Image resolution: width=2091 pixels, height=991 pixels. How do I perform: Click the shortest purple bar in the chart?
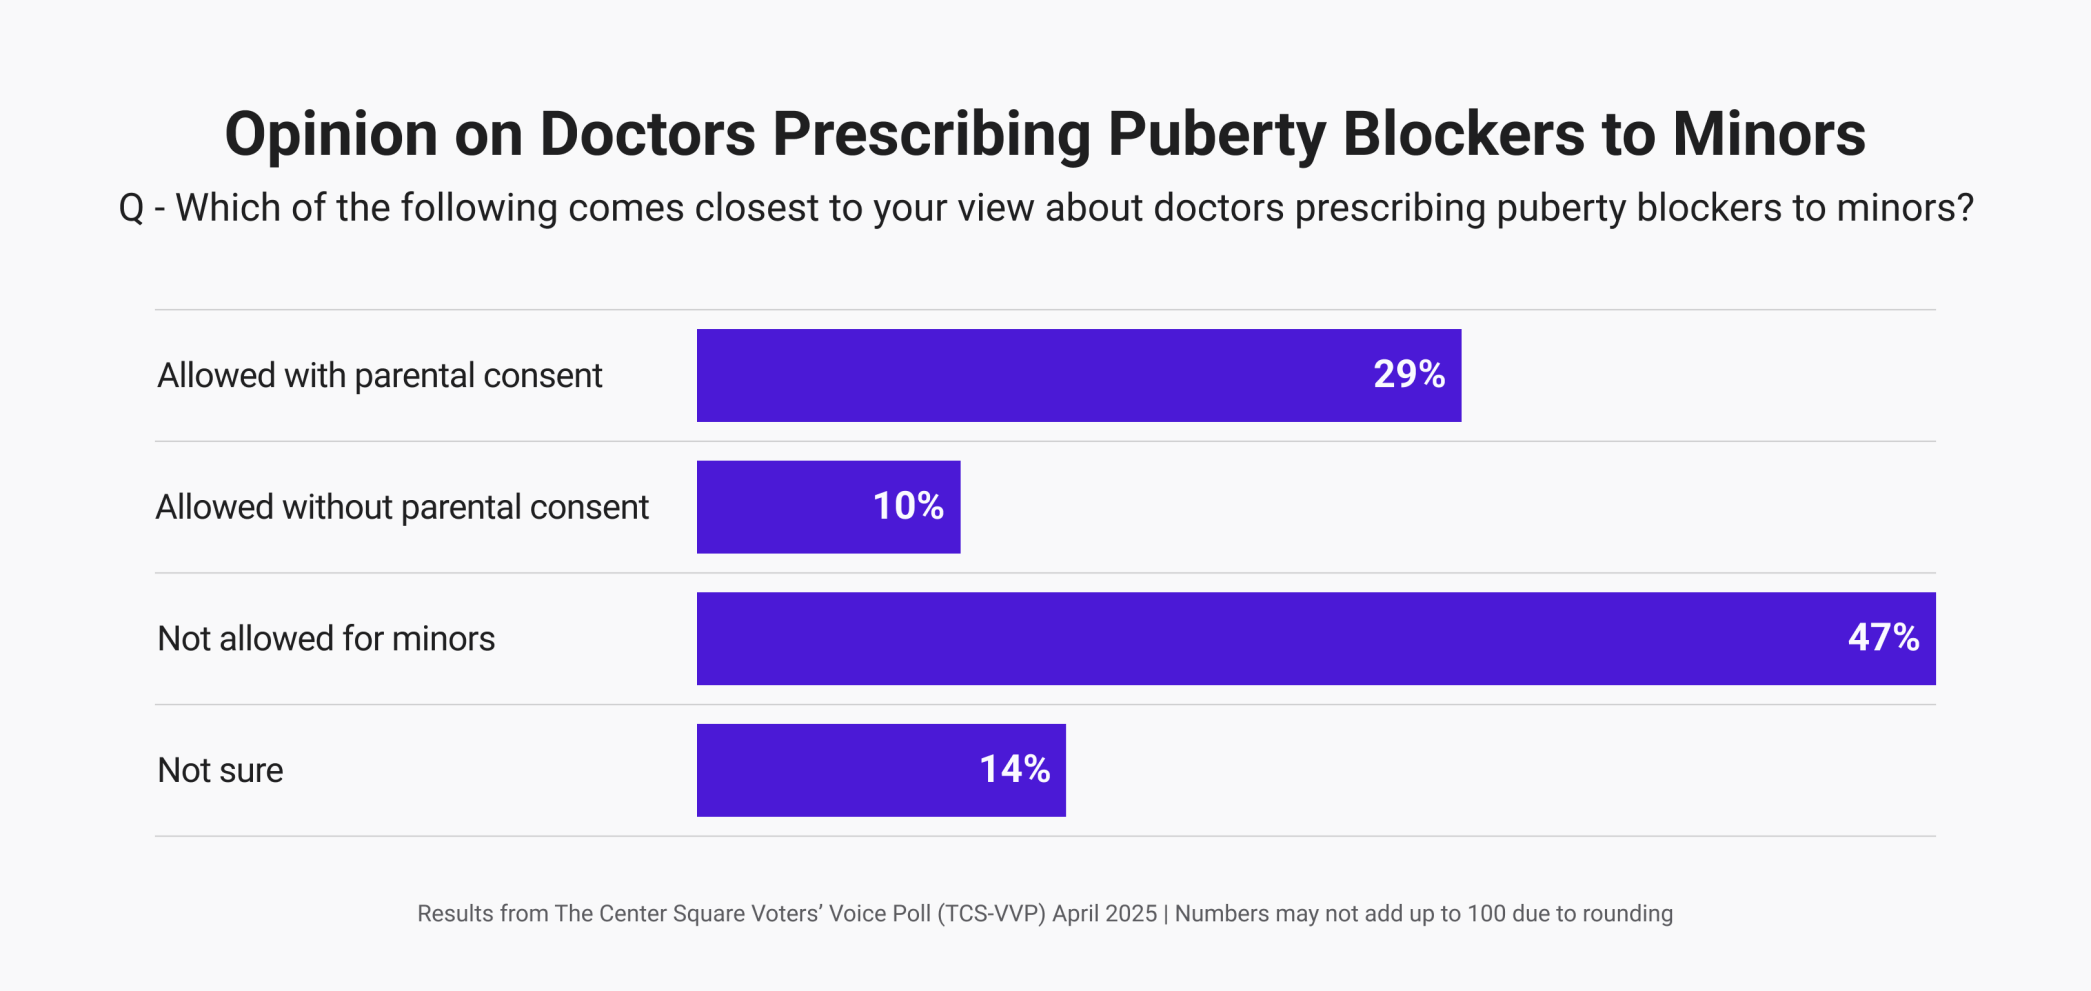pos(780,507)
